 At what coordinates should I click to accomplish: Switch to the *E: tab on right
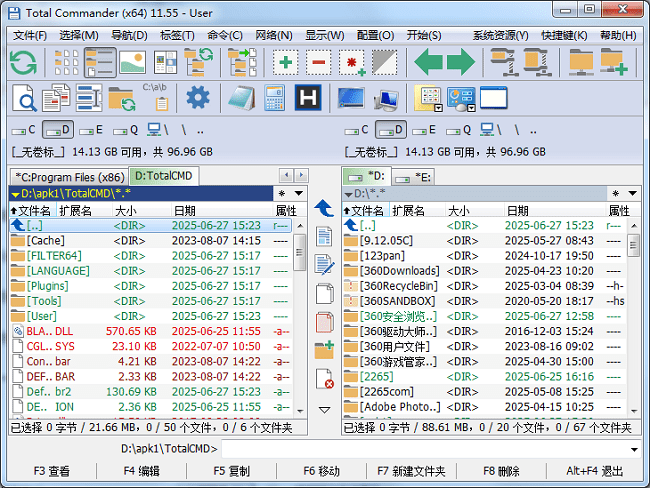(x=413, y=177)
